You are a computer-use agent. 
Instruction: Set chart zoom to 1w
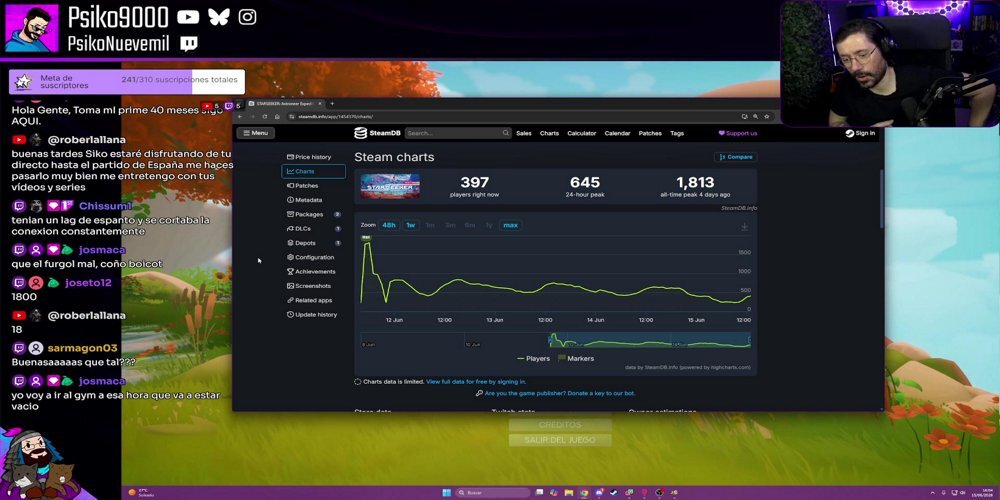(411, 225)
